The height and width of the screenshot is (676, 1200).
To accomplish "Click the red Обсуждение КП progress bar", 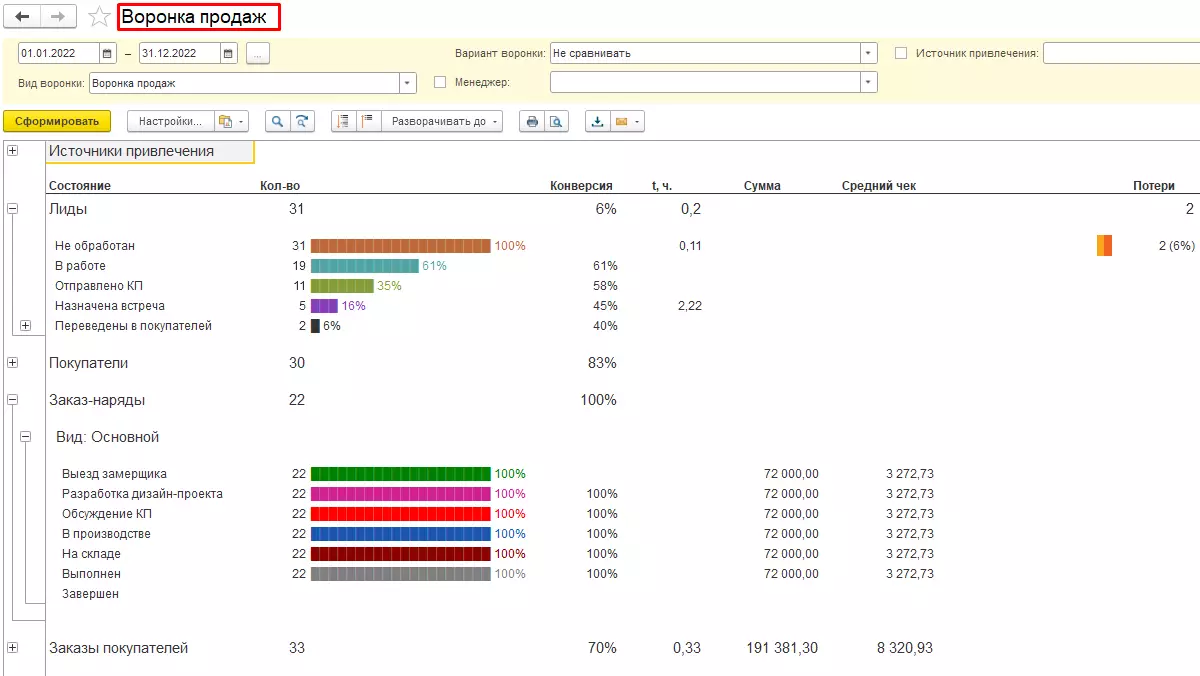I will pyautogui.click(x=400, y=514).
